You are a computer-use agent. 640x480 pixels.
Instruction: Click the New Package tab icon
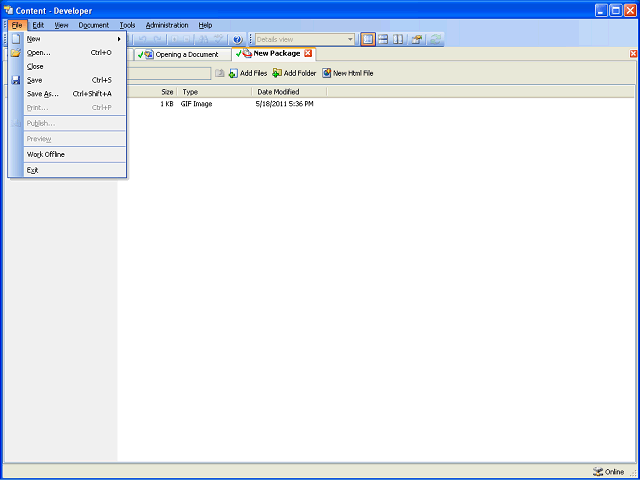tap(247, 53)
